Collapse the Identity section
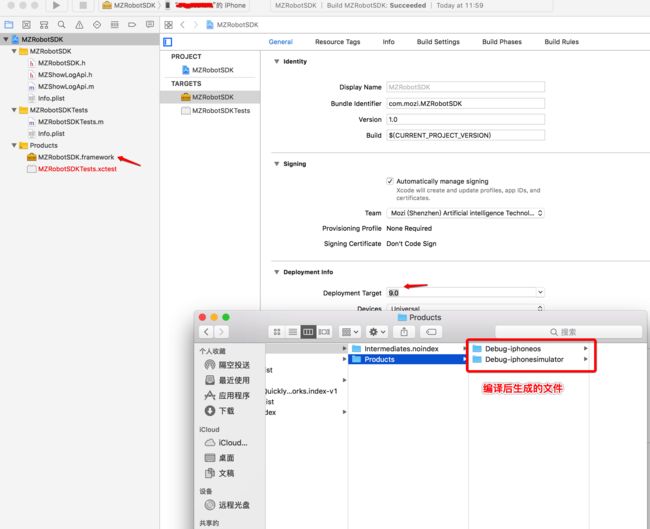The width and height of the screenshot is (650, 529). 276,61
